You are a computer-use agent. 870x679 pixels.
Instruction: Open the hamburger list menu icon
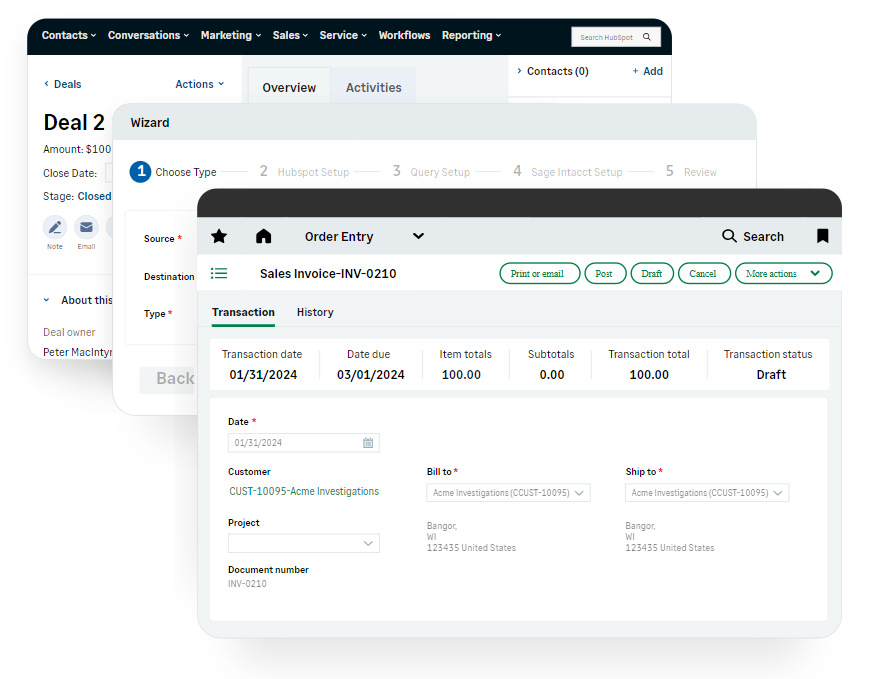point(219,273)
